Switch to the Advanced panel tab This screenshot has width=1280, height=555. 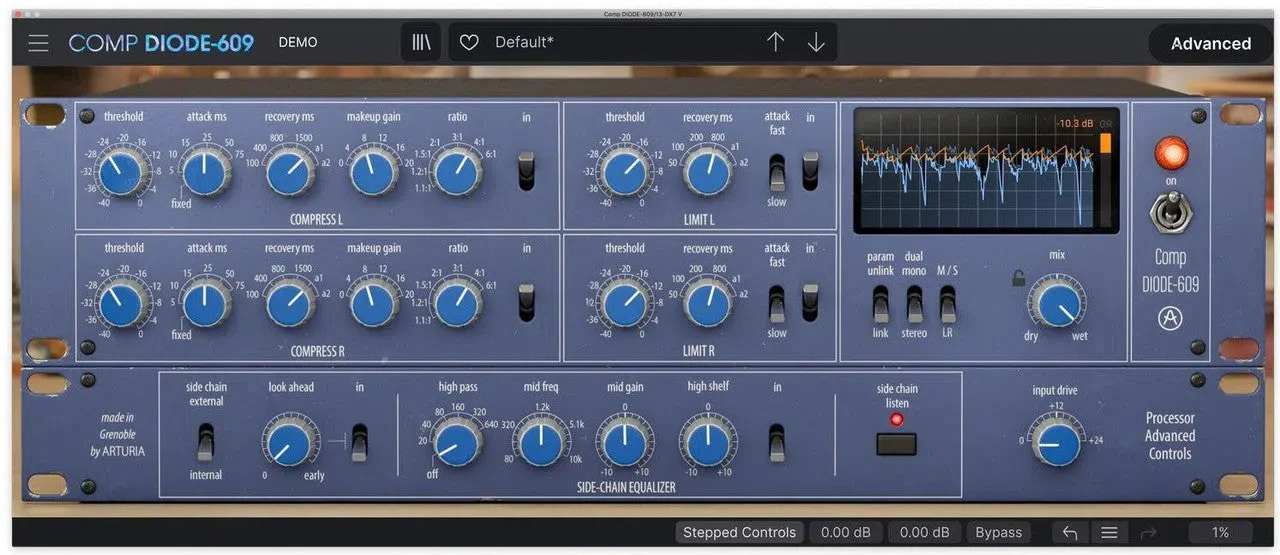tap(1210, 43)
